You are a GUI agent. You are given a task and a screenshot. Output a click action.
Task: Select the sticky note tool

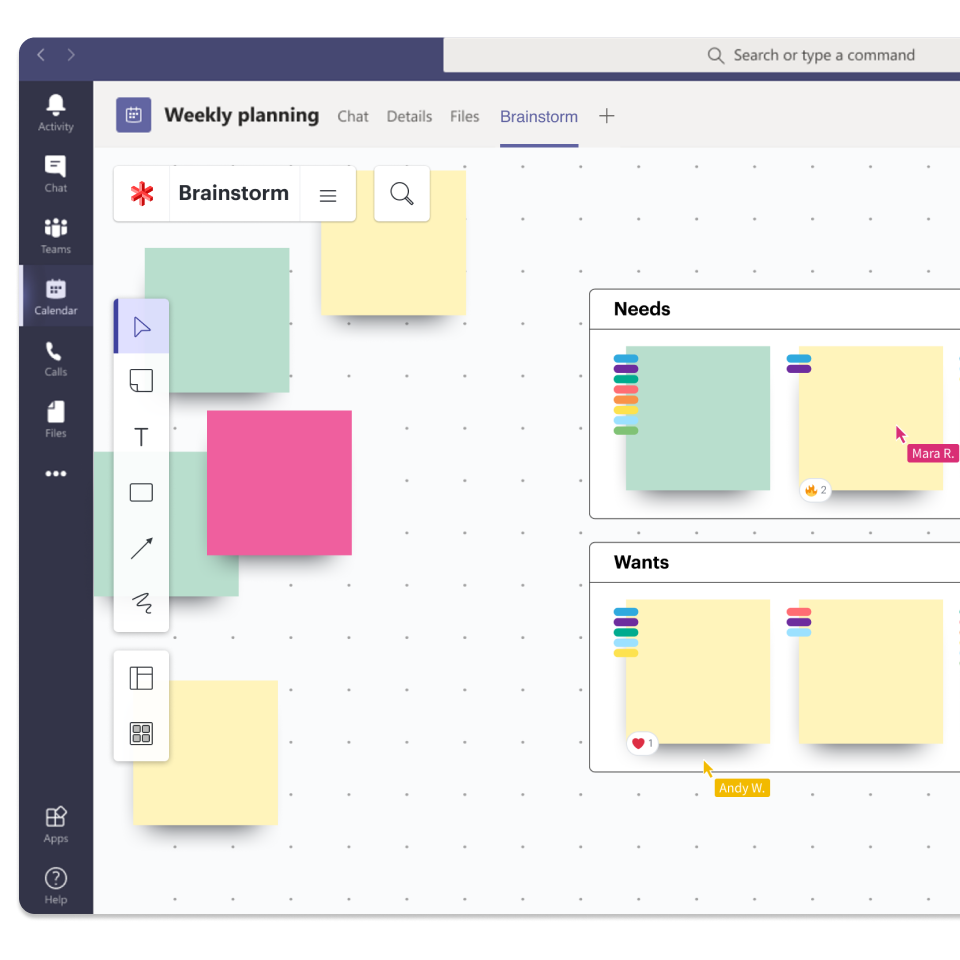point(142,381)
